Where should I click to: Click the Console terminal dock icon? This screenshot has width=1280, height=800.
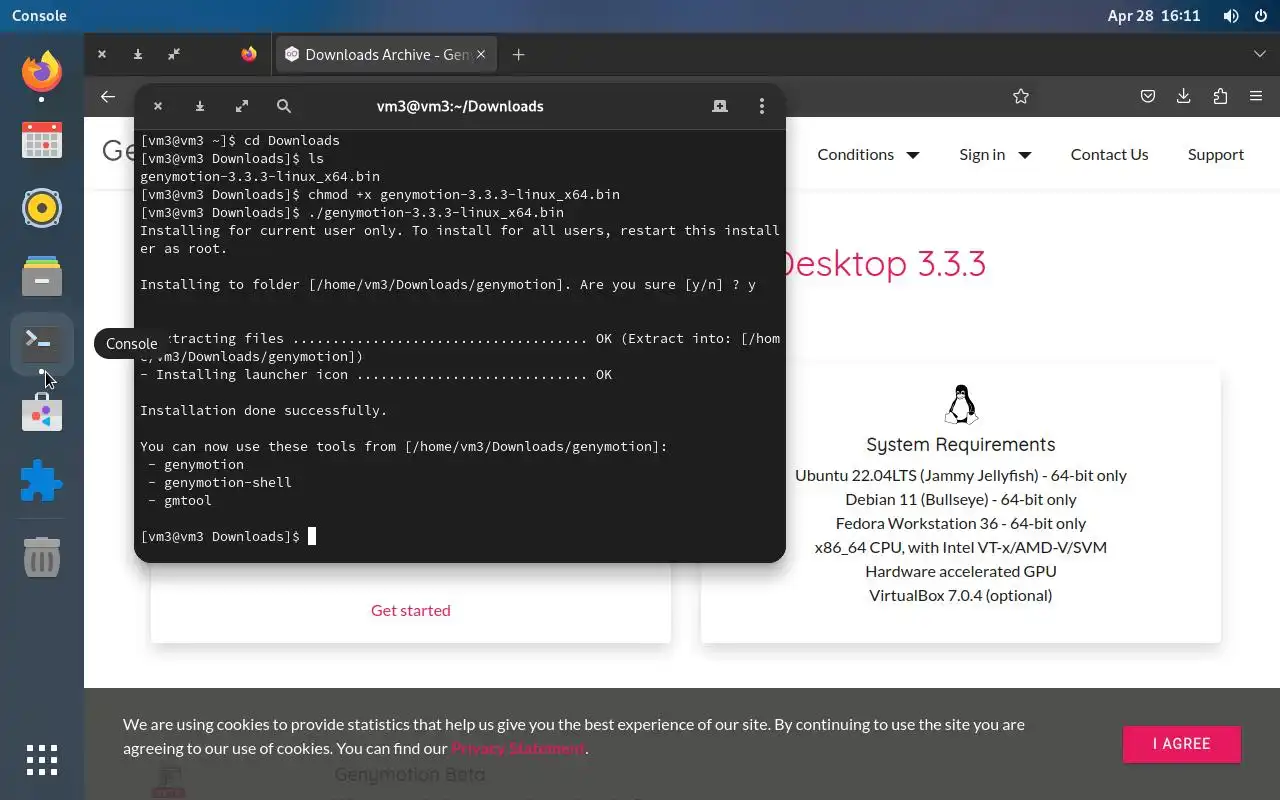coord(42,344)
